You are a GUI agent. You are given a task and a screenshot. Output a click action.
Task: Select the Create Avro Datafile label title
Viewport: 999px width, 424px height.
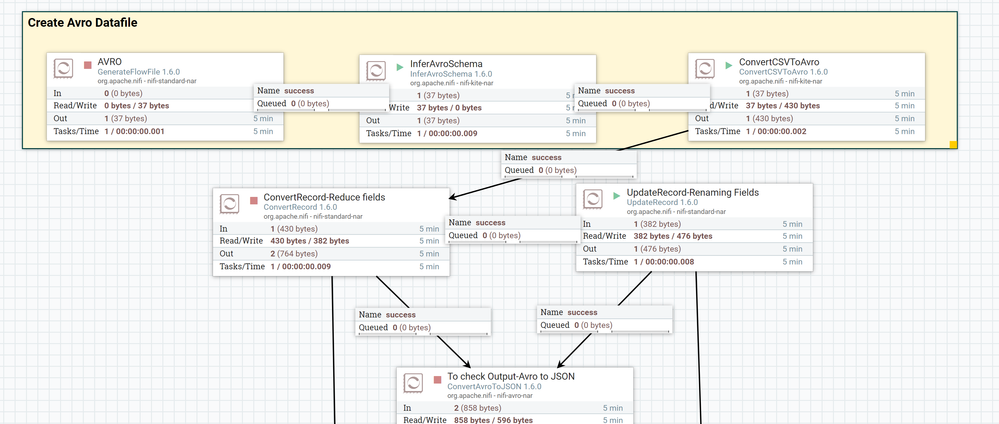pos(83,23)
